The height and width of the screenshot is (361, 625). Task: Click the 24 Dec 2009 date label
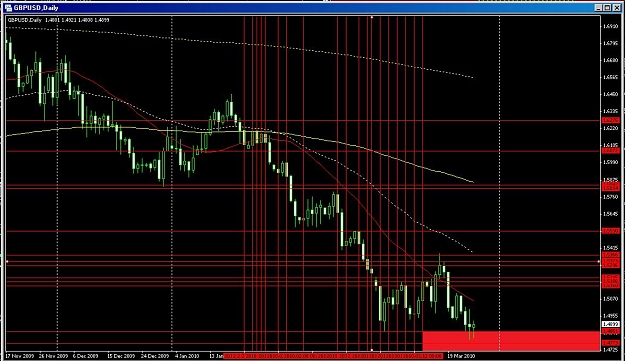[155, 356]
